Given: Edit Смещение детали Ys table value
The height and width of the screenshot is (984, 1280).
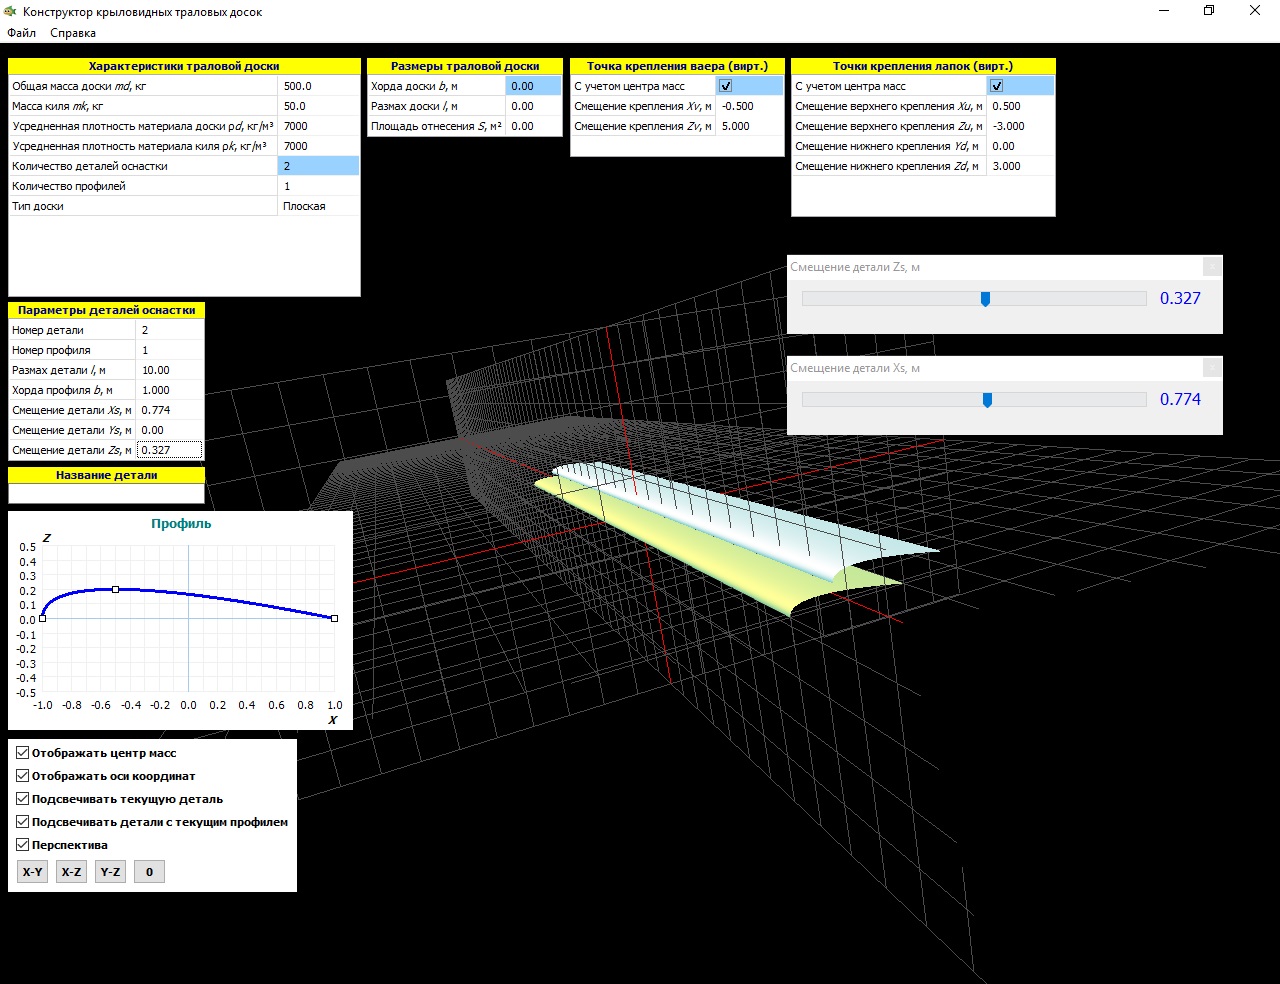Looking at the screenshot, I should 170,430.
